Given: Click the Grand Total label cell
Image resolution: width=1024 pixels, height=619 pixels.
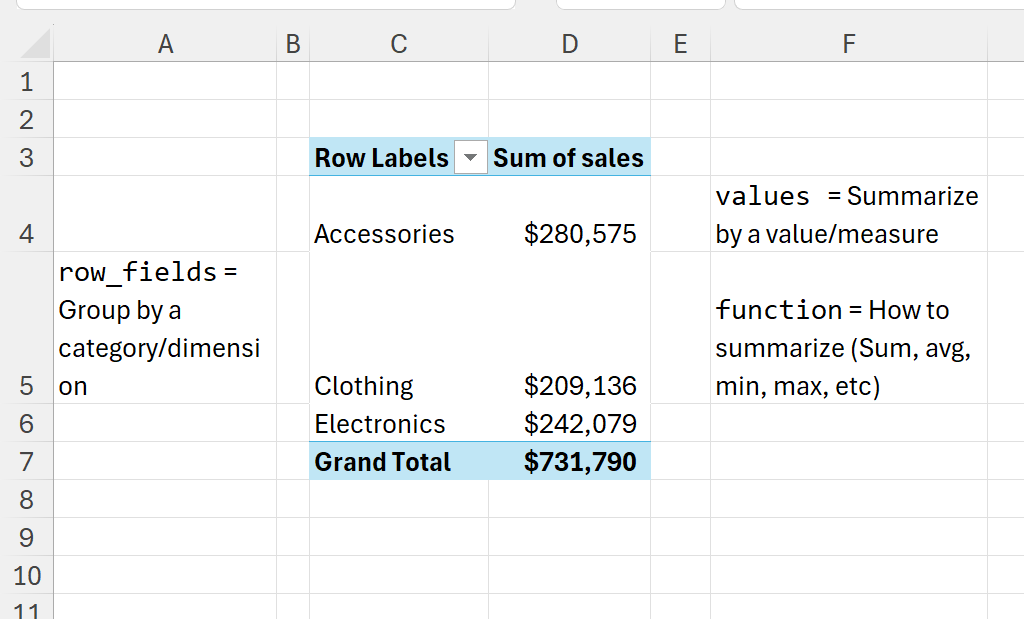Looking at the screenshot, I should click(x=383, y=462).
